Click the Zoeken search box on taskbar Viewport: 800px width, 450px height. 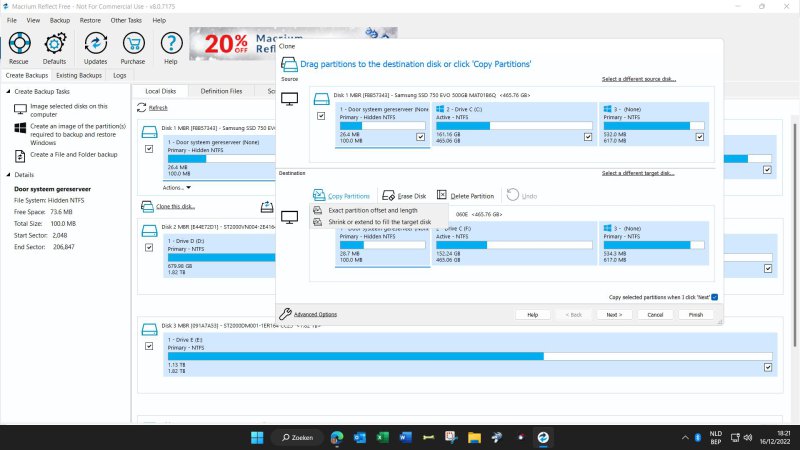click(x=297, y=437)
